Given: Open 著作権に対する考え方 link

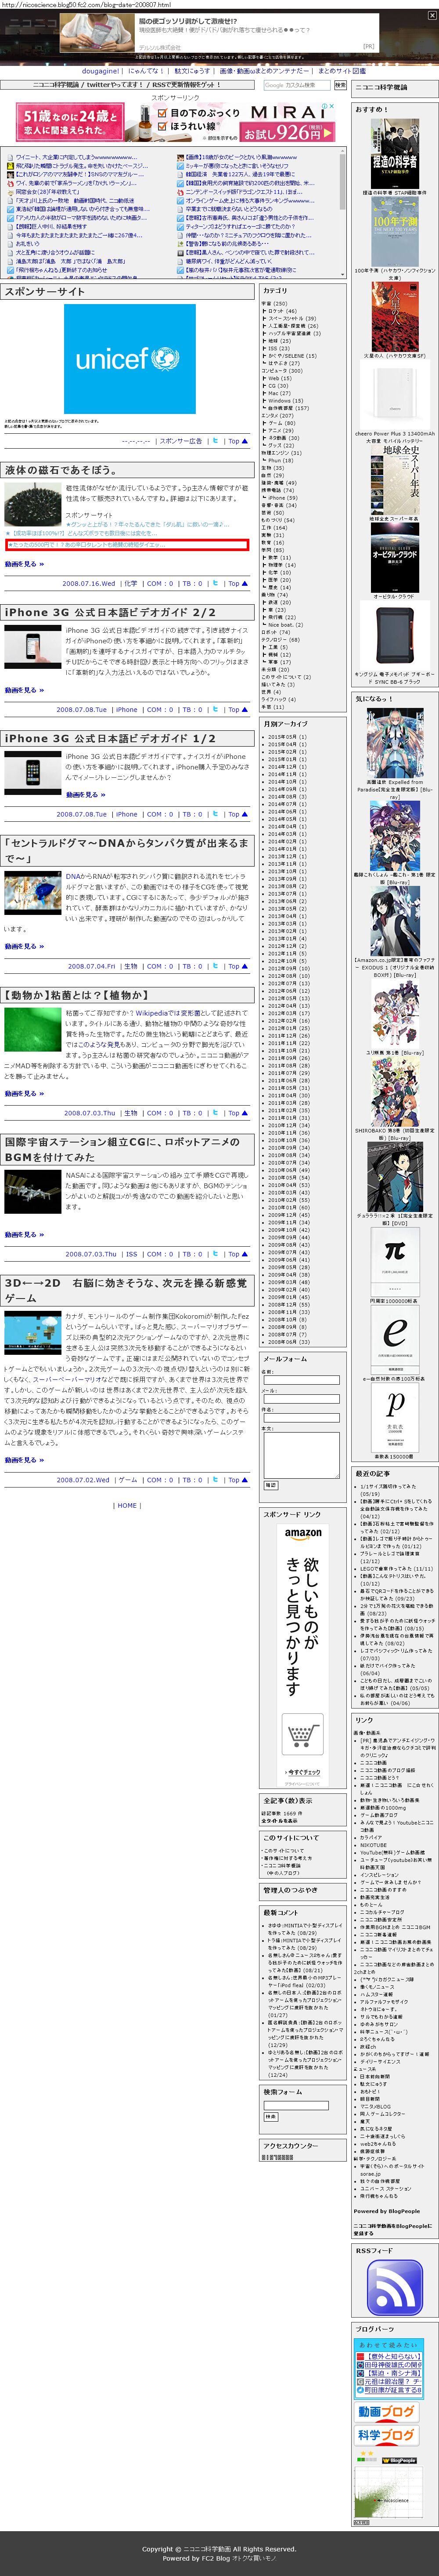Looking at the screenshot, I should [x=287, y=1858].
